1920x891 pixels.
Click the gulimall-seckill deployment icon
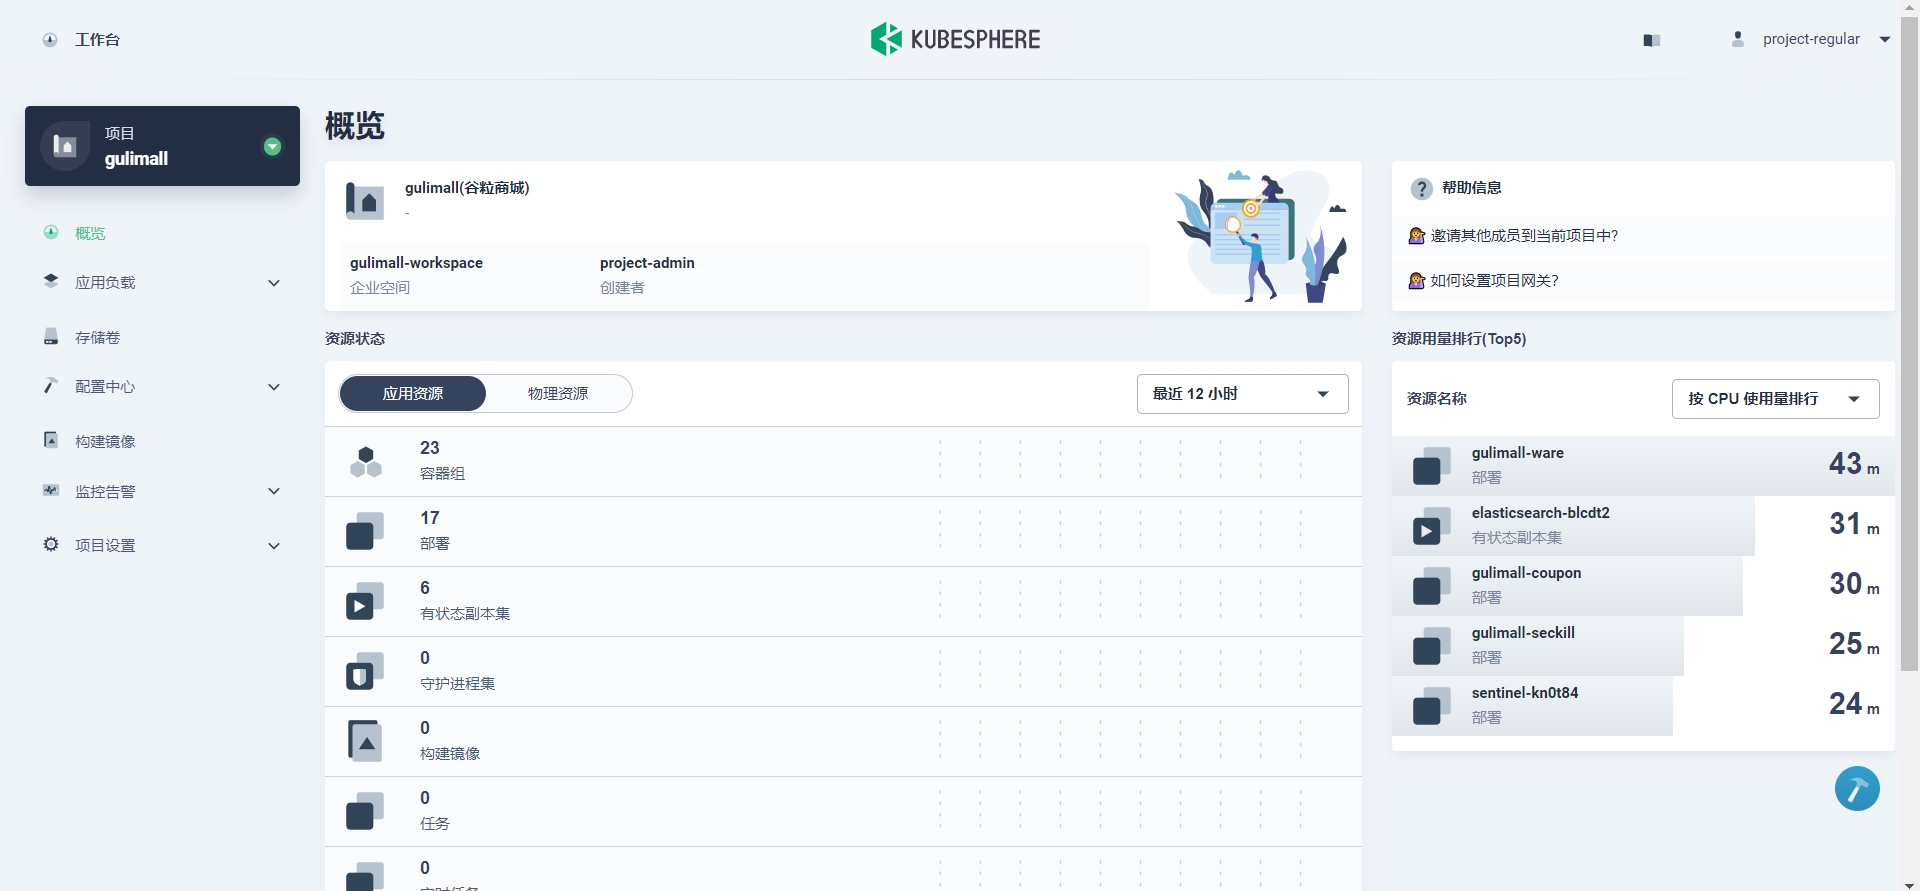point(1432,646)
